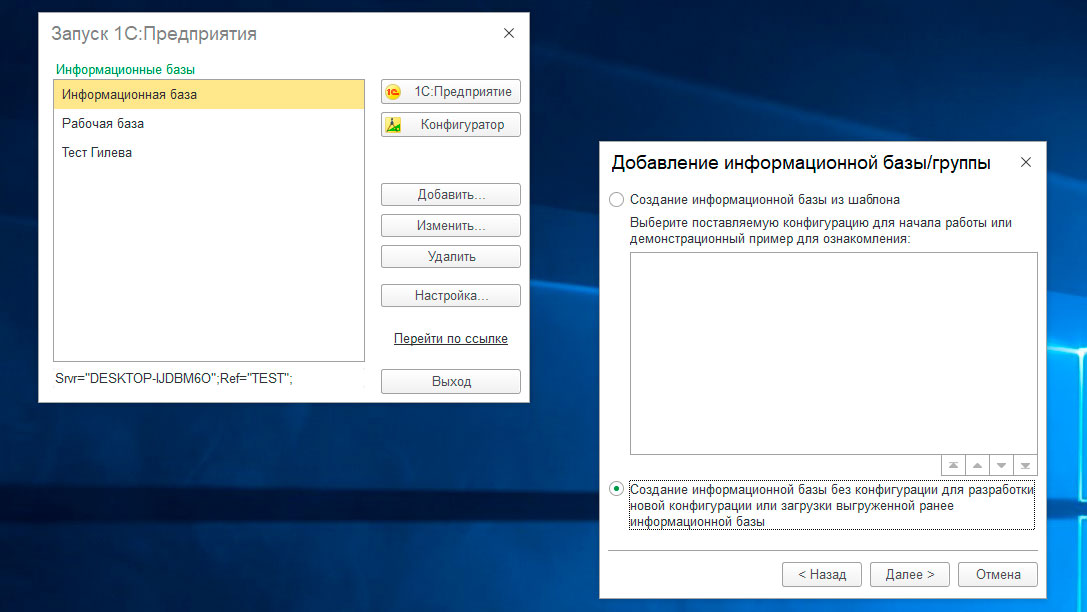Click the Выход button
Viewport: 1087px width, 612px height.
tap(451, 381)
